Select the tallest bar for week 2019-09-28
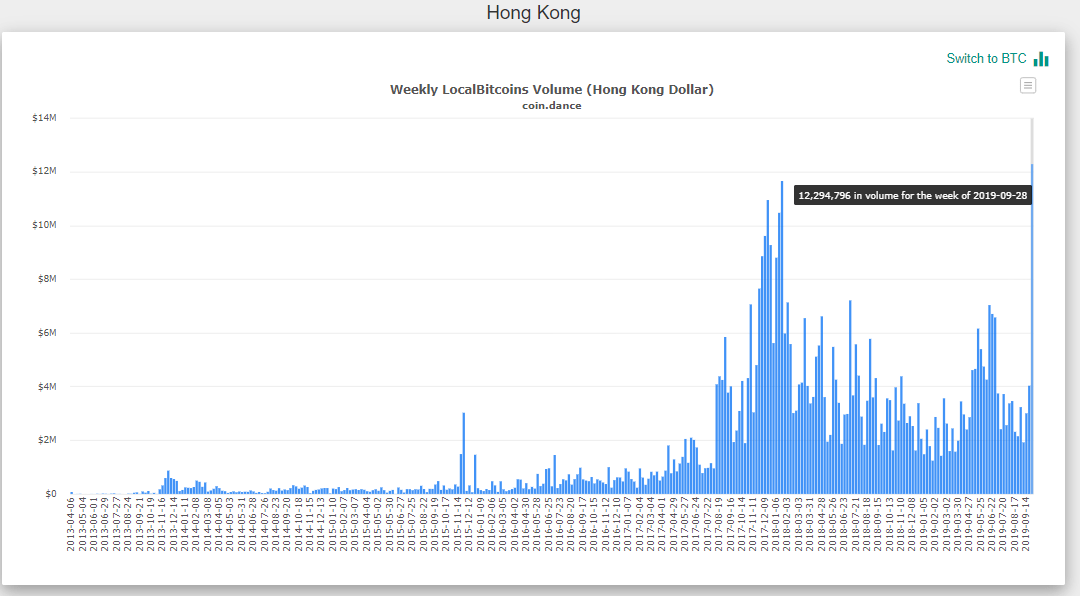The image size is (1080, 596). 1032,330
